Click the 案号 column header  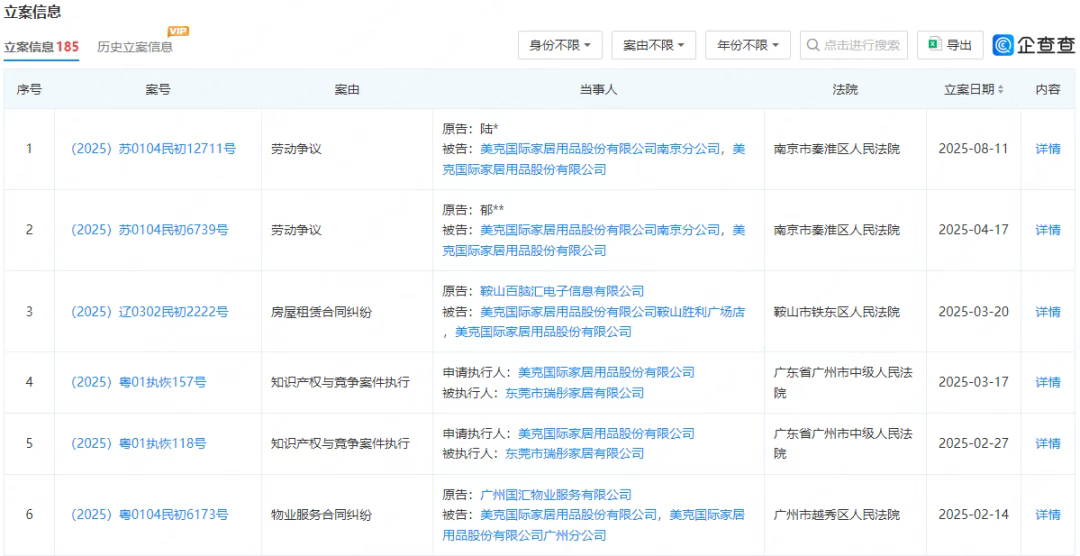click(x=158, y=90)
